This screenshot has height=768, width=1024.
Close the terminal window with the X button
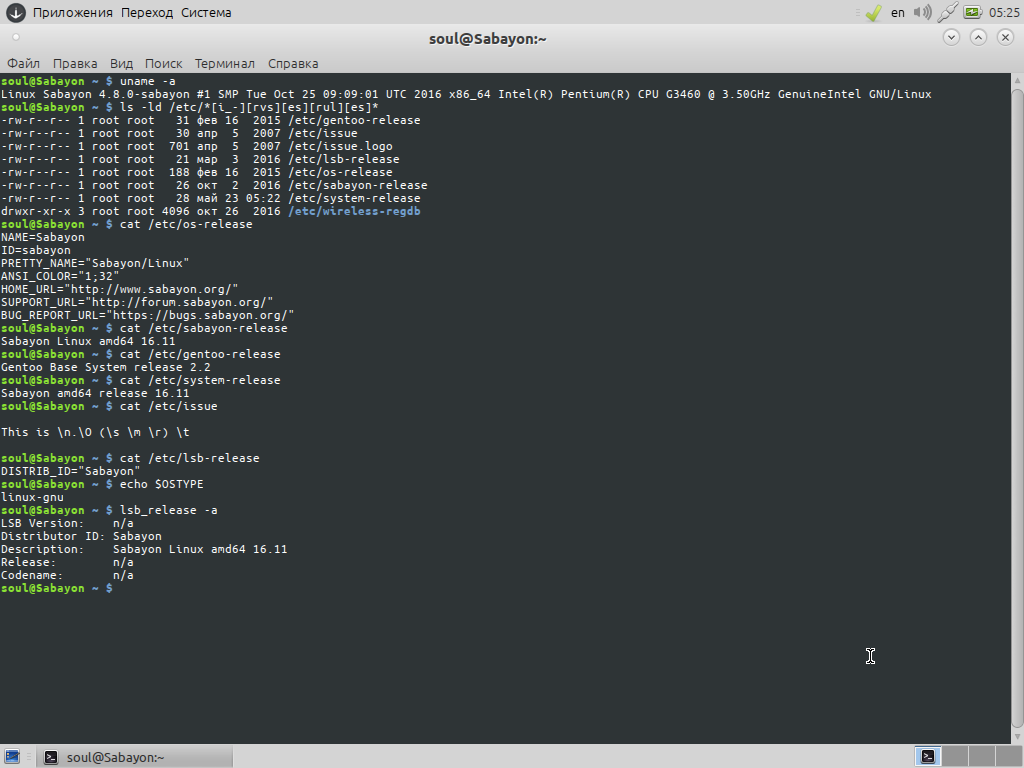point(1006,37)
